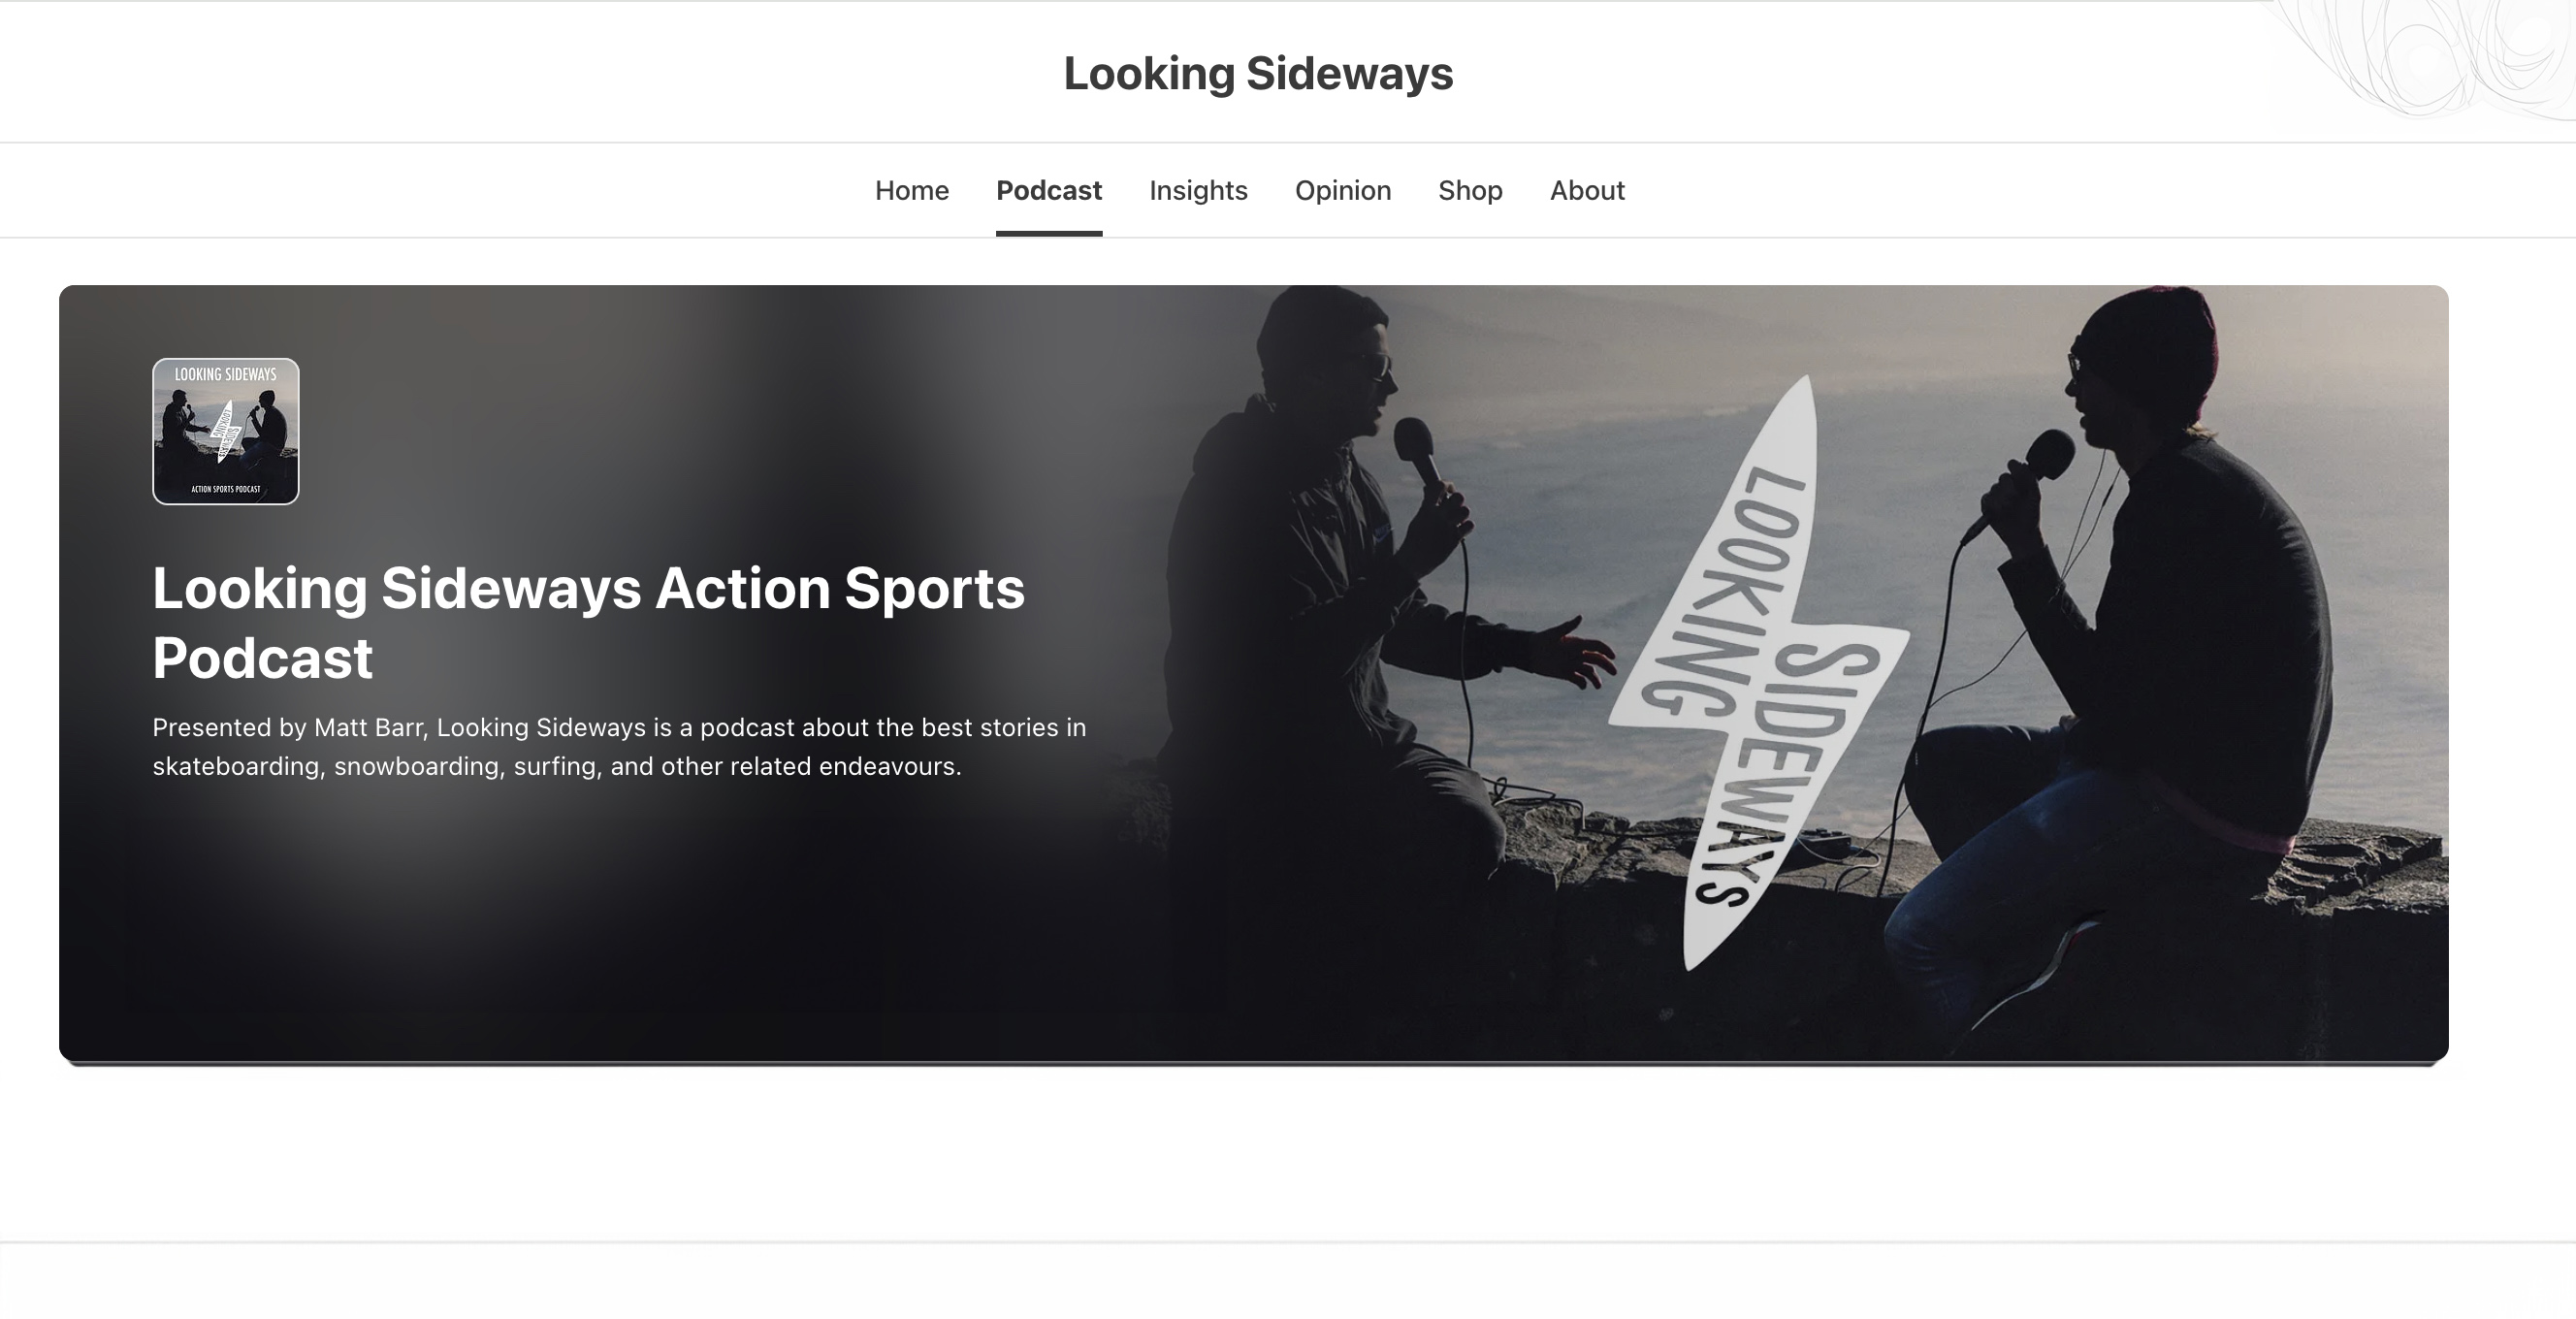Screen dimensions: 2576x1319
Task: Visit the Shop page
Action: [1470, 190]
